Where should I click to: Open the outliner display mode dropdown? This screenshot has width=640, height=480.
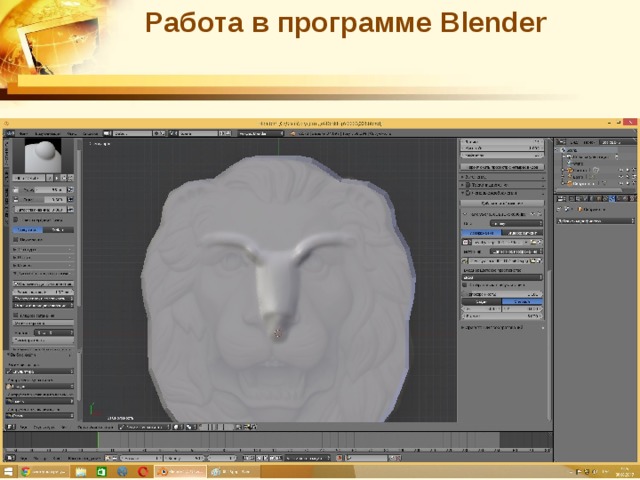(618, 142)
